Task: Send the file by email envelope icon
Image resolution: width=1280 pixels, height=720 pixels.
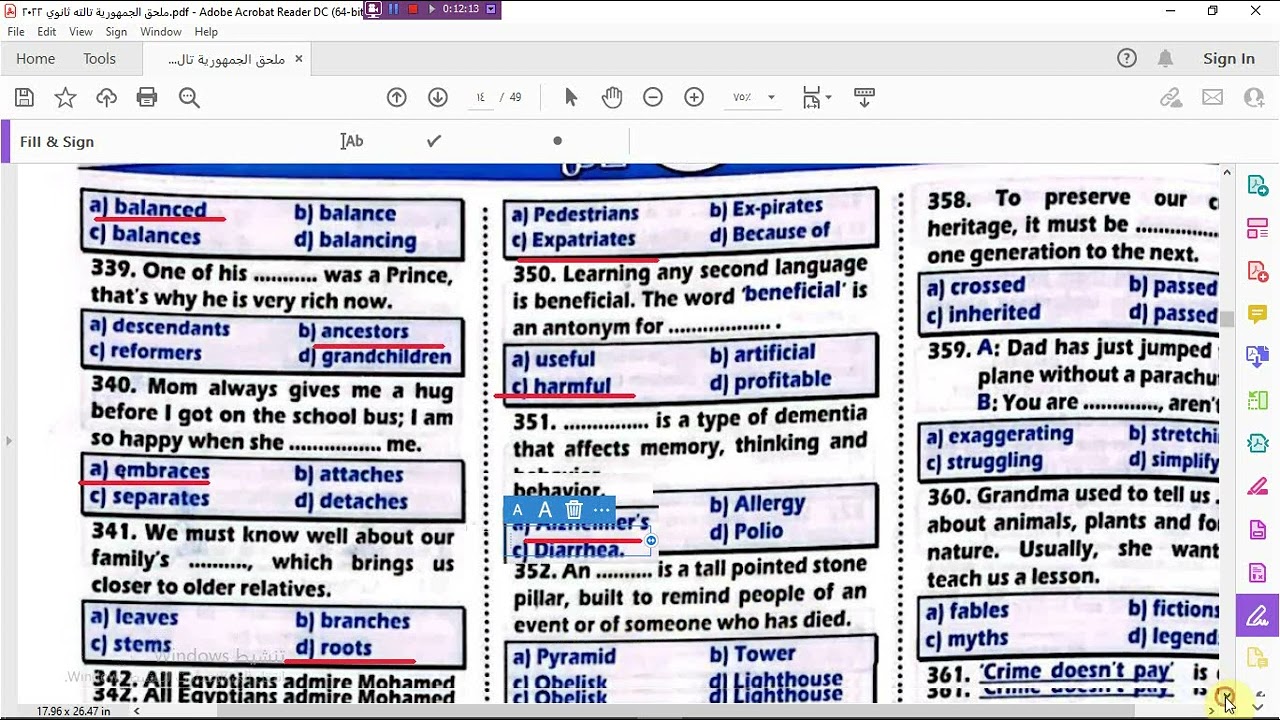Action: (x=1212, y=97)
